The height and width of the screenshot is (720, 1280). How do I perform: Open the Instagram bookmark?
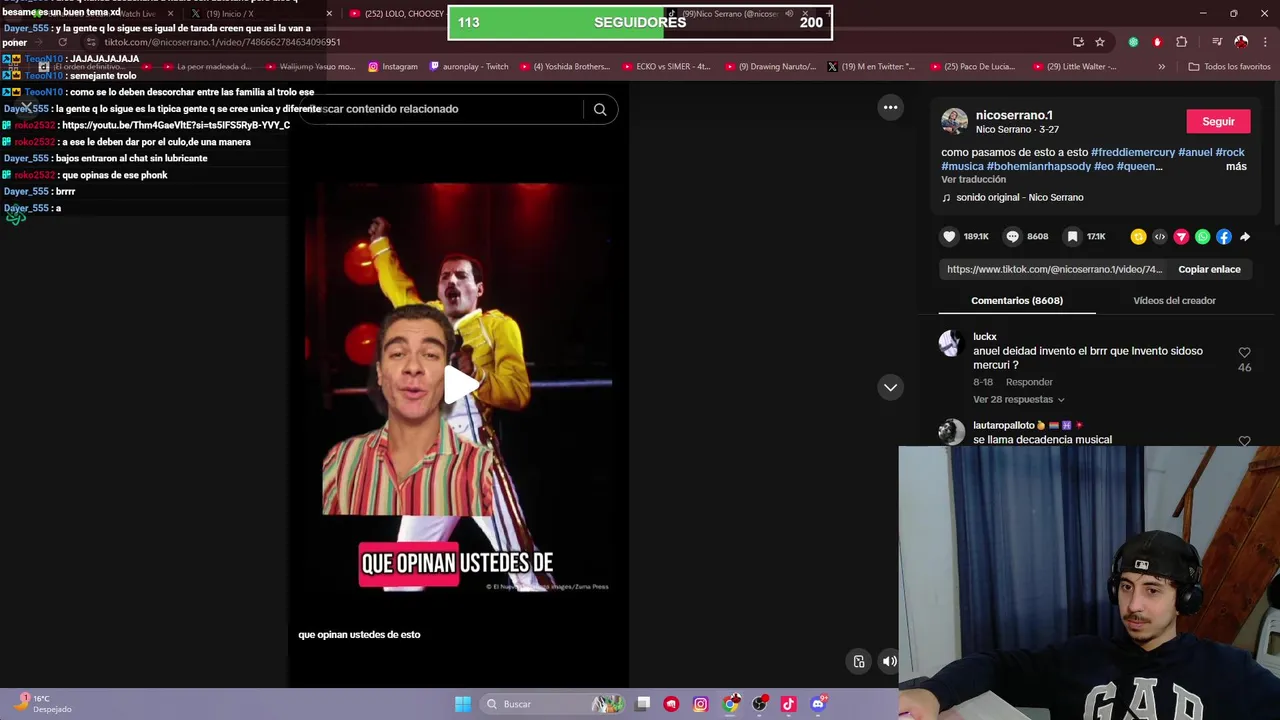click(393, 67)
